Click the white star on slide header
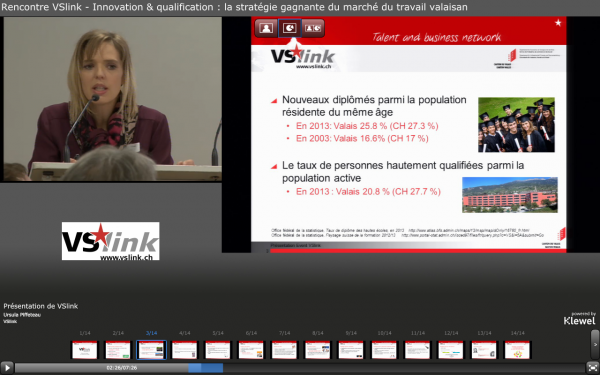This screenshot has height=375, width=600. (558, 23)
